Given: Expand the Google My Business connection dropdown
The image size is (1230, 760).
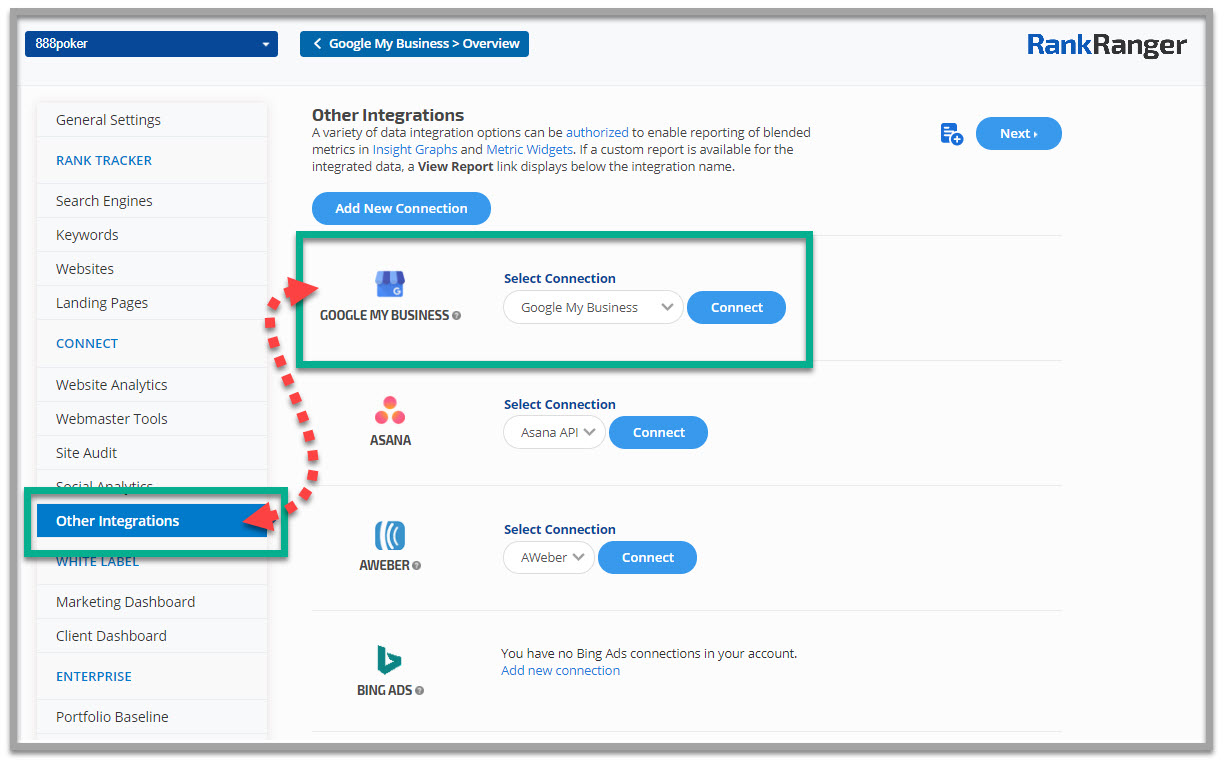Looking at the screenshot, I should click(593, 308).
